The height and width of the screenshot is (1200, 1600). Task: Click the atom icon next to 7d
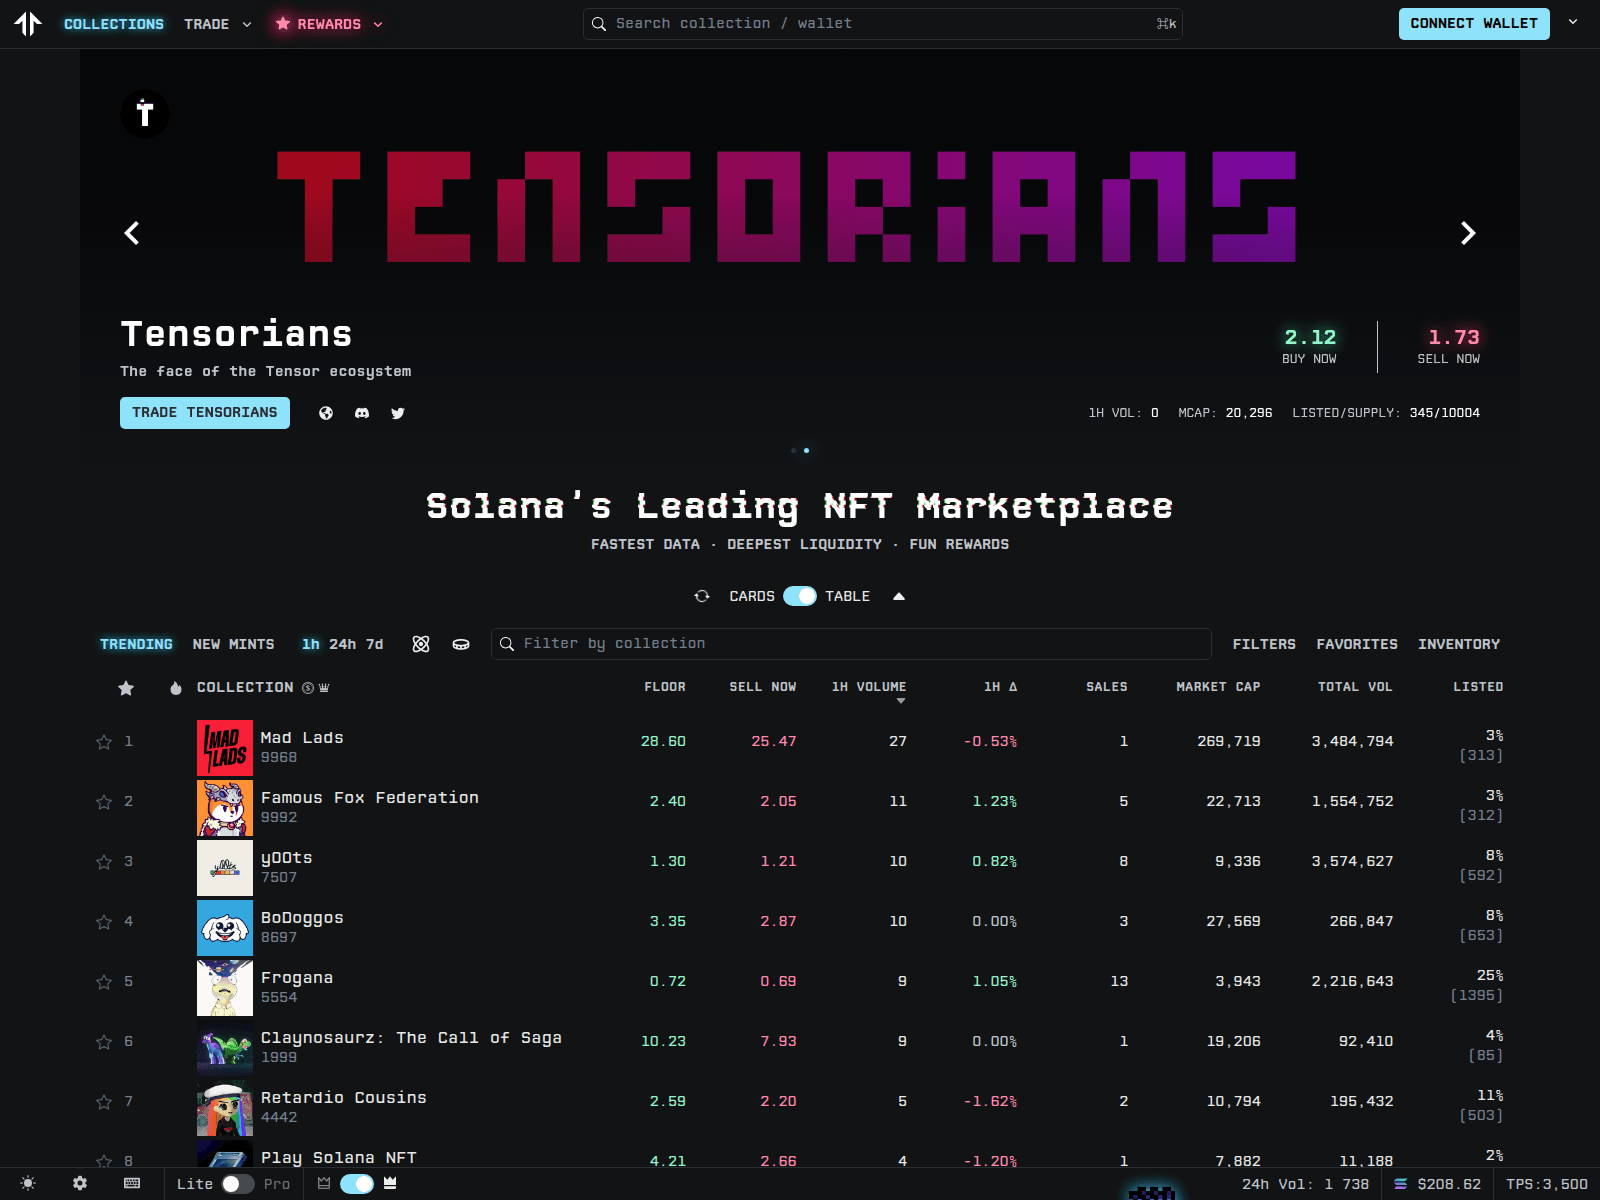(421, 644)
